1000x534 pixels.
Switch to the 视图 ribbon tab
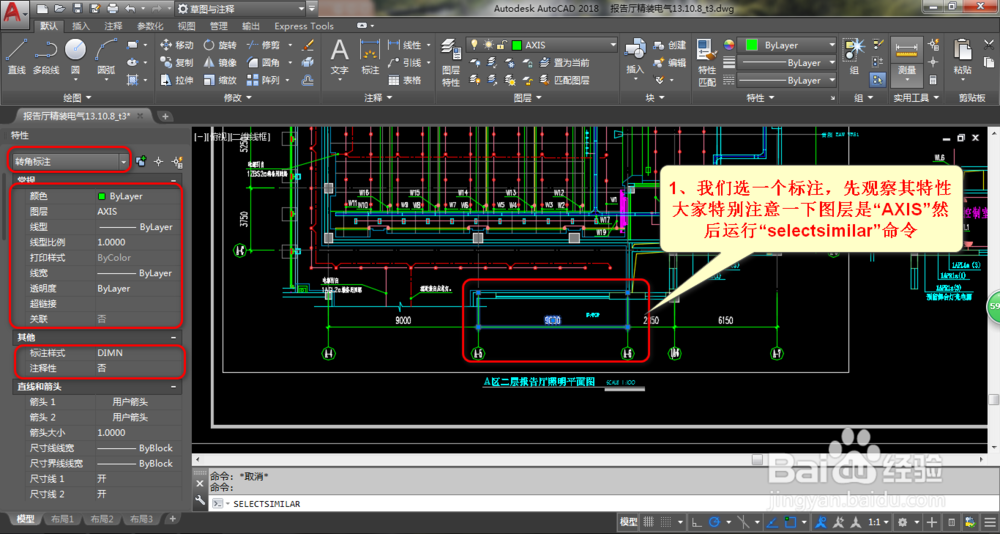[x=186, y=26]
